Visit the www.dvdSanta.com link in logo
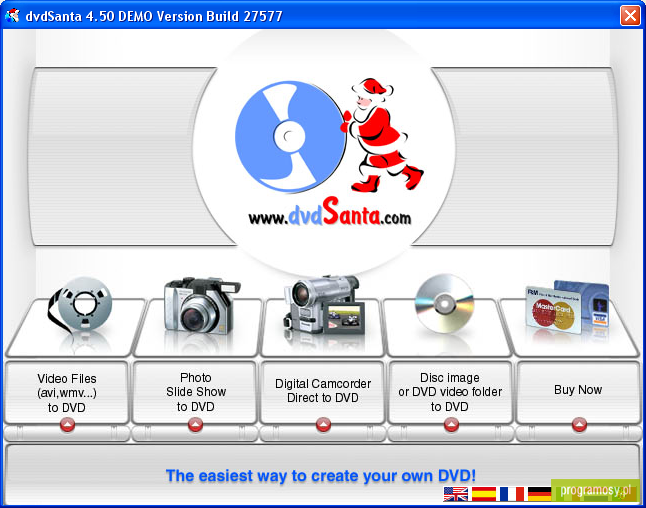Screen dimensions: 646x508 point(330,212)
